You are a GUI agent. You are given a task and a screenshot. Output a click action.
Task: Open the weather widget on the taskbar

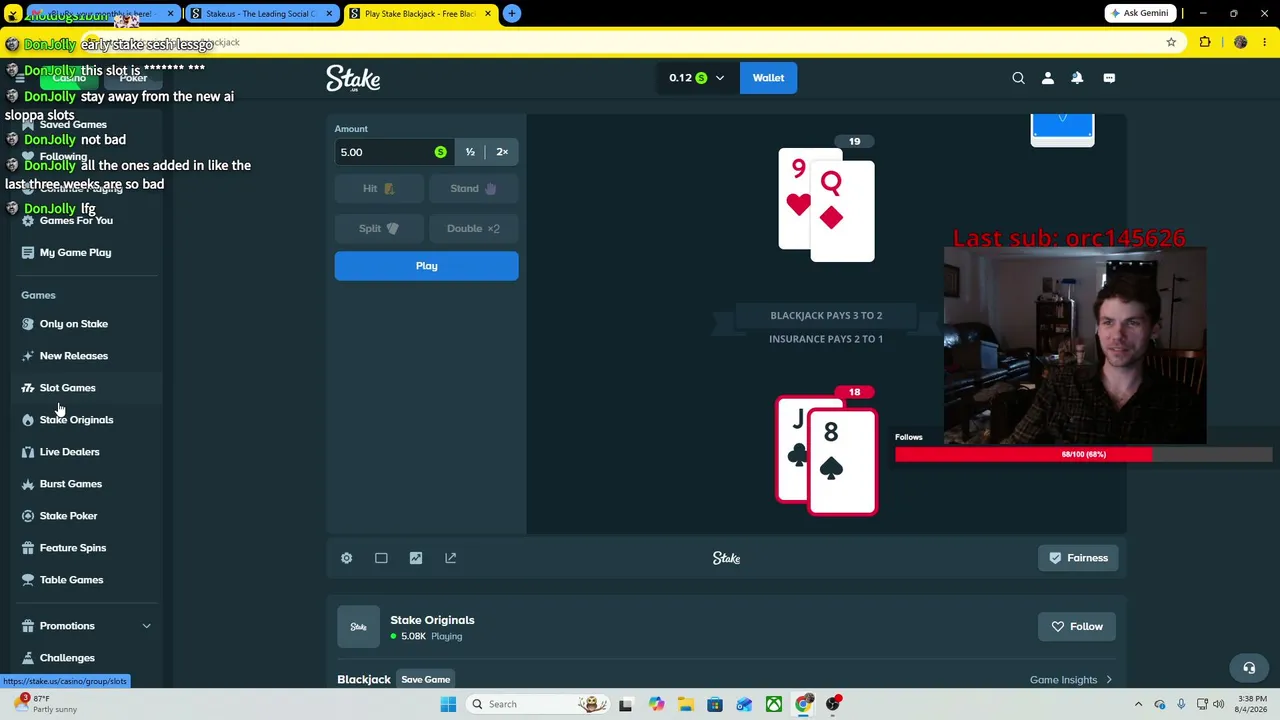point(47,704)
